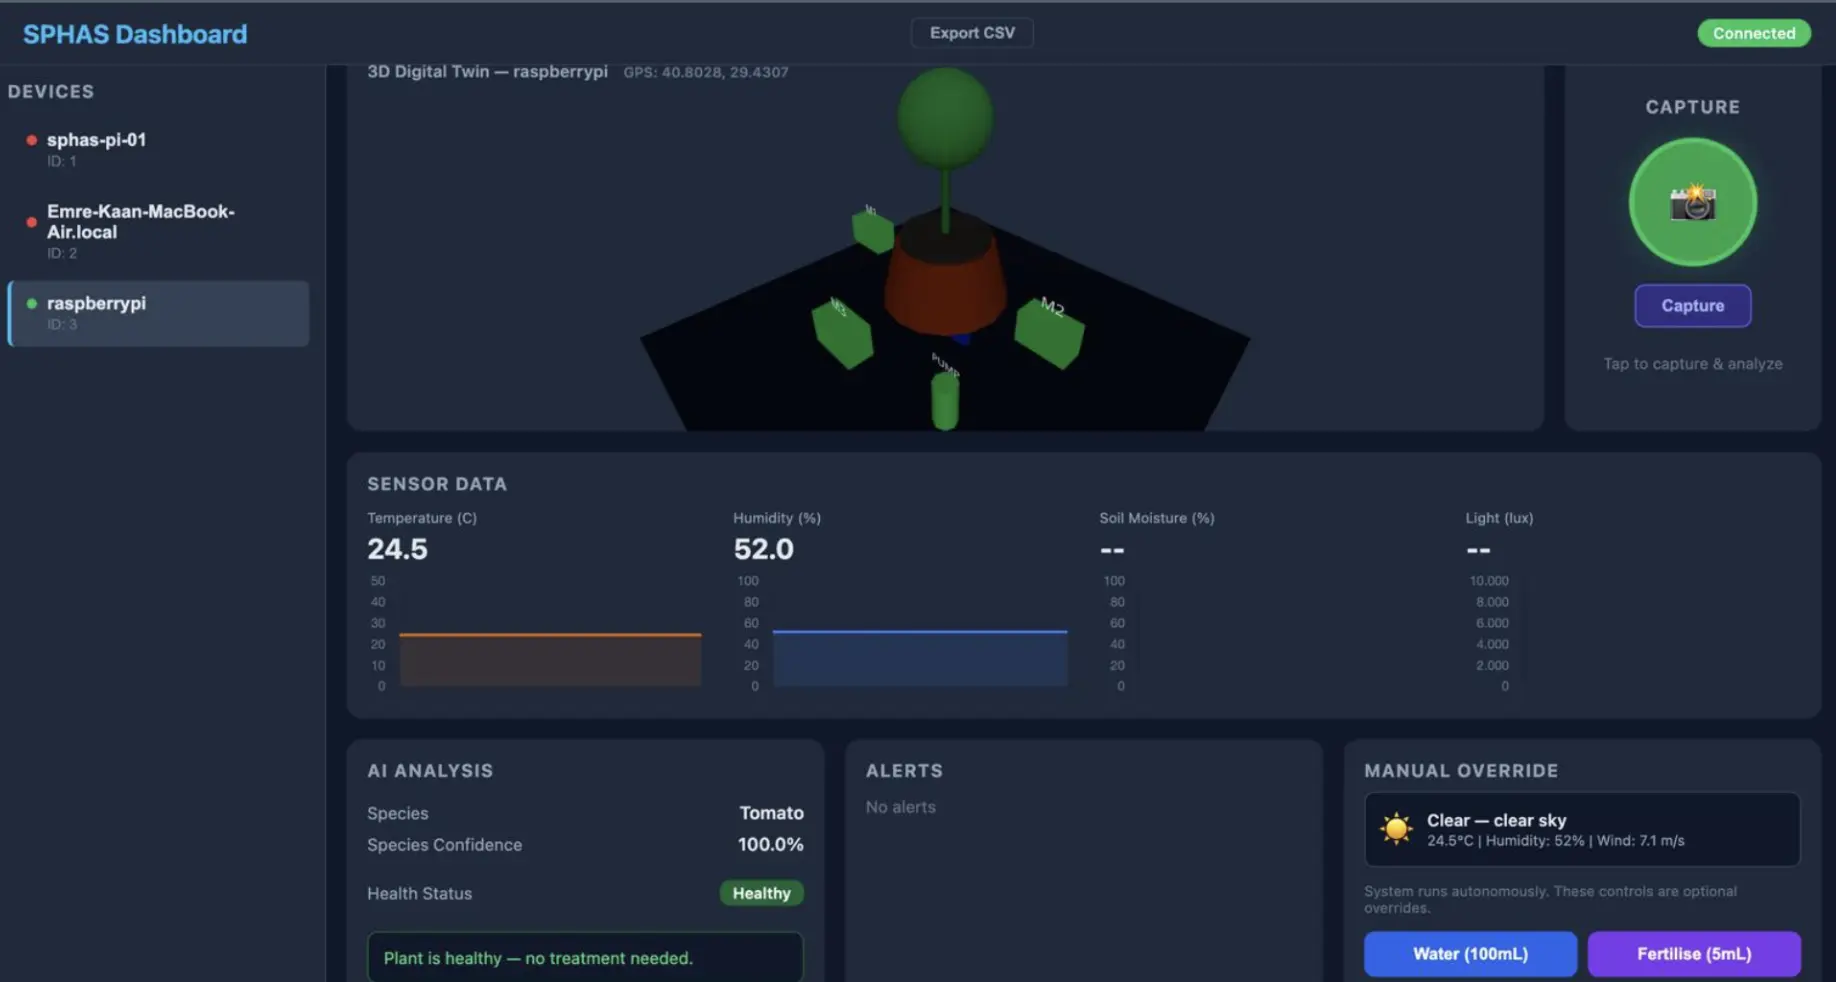The image size is (1836, 982).
Task: Click the CAPTURE heading
Action: pos(1692,107)
